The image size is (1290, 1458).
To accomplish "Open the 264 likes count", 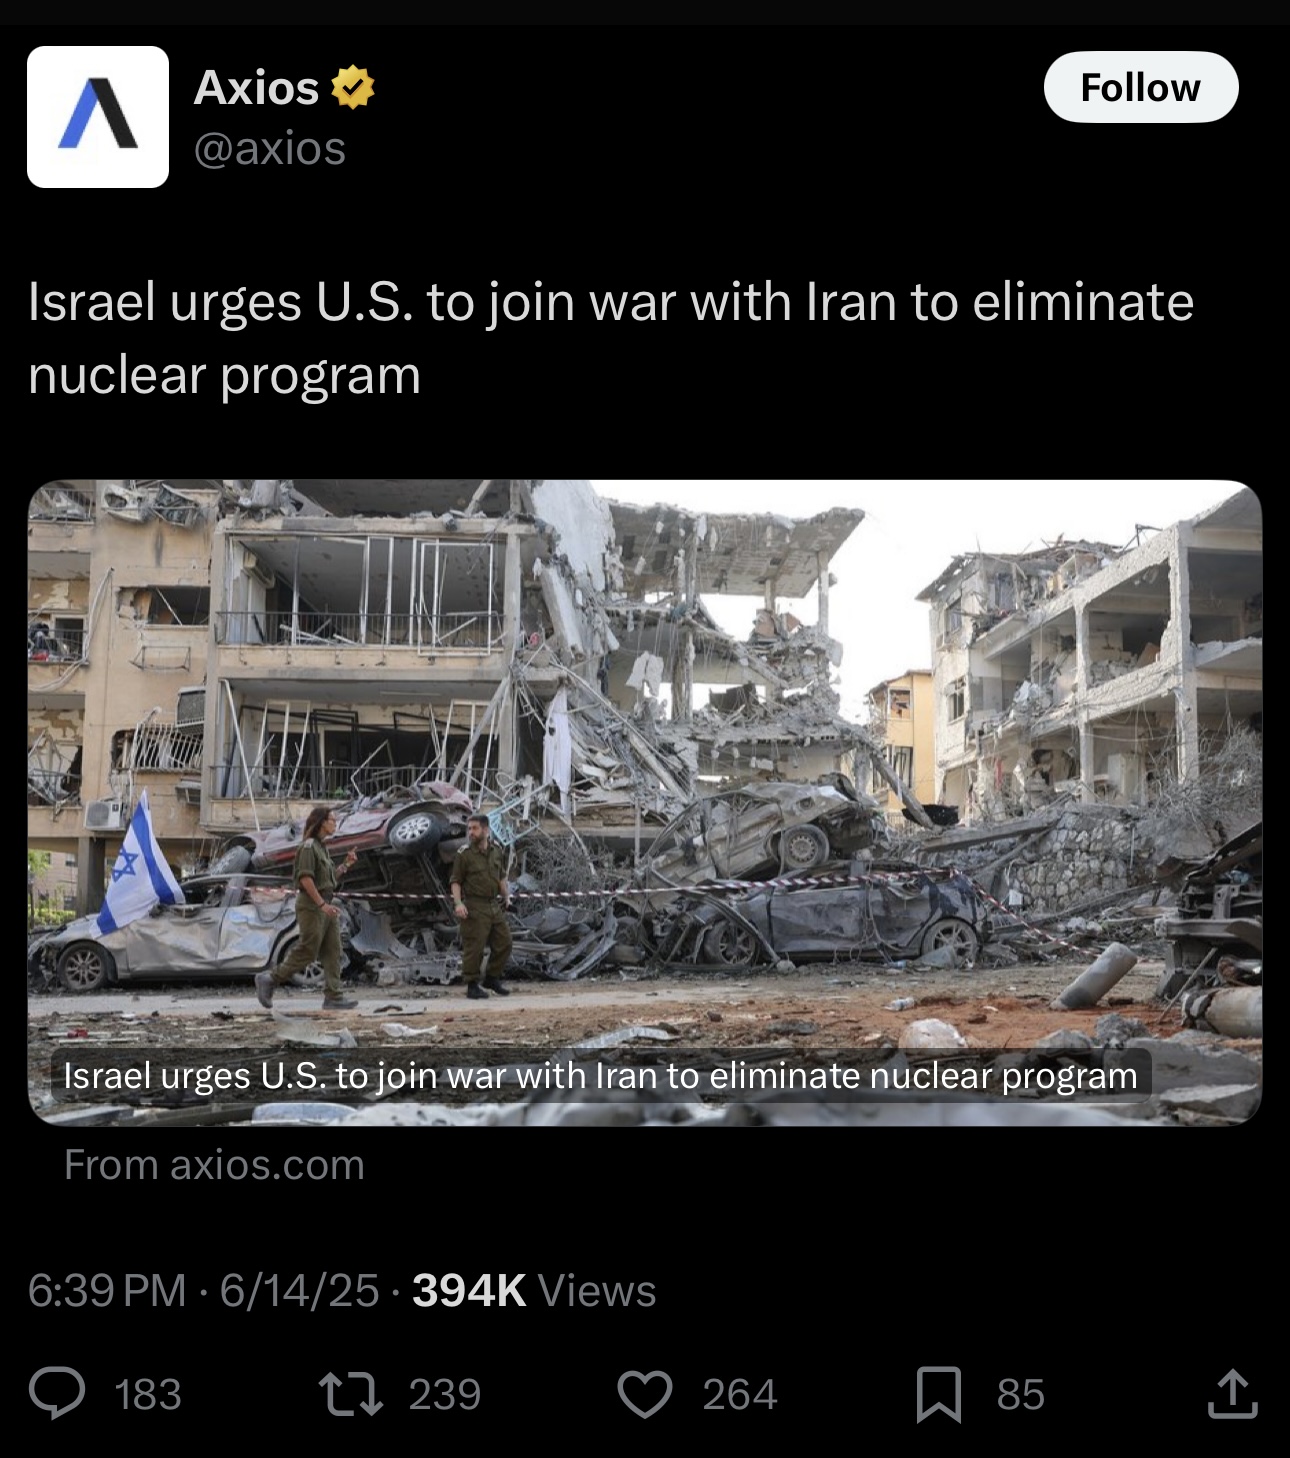I will pos(740,1394).
